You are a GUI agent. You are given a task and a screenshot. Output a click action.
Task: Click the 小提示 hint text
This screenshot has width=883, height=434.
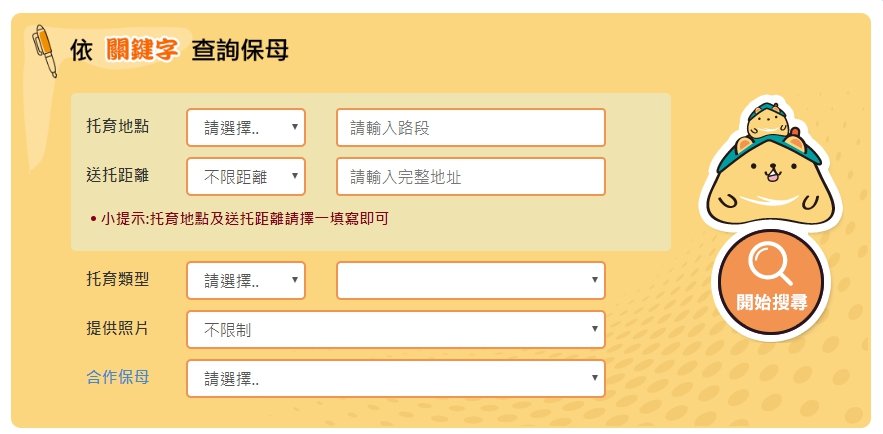(239, 219)
